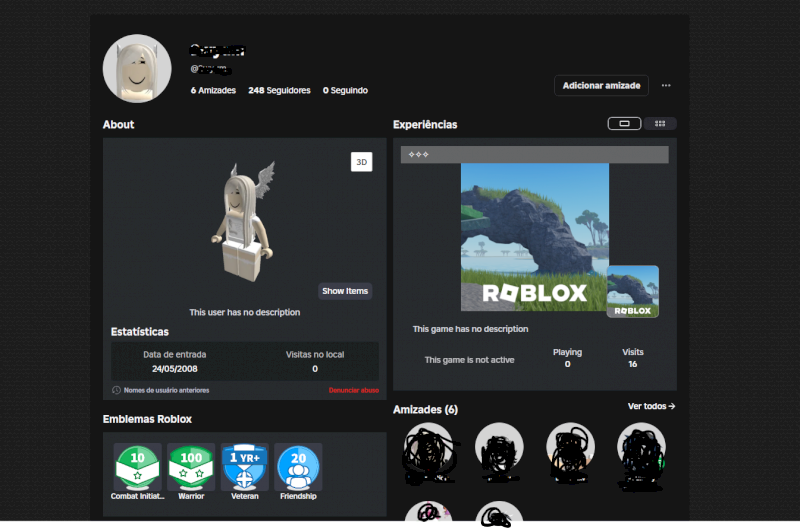Click the Visitas no local label
The image size is (800, 529).
pos(315,355)
